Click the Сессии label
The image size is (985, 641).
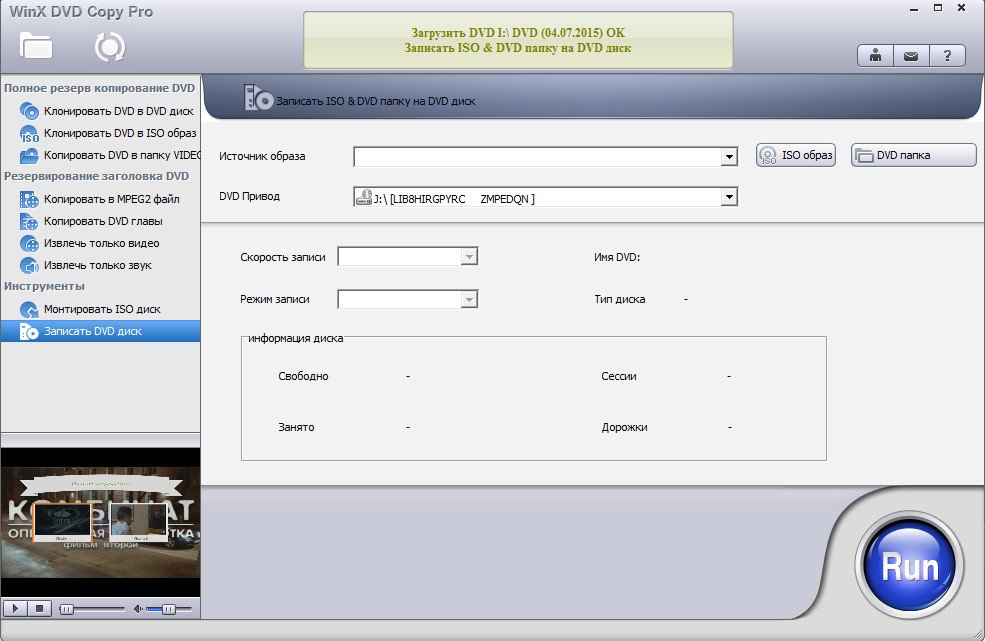coord(619,376)
